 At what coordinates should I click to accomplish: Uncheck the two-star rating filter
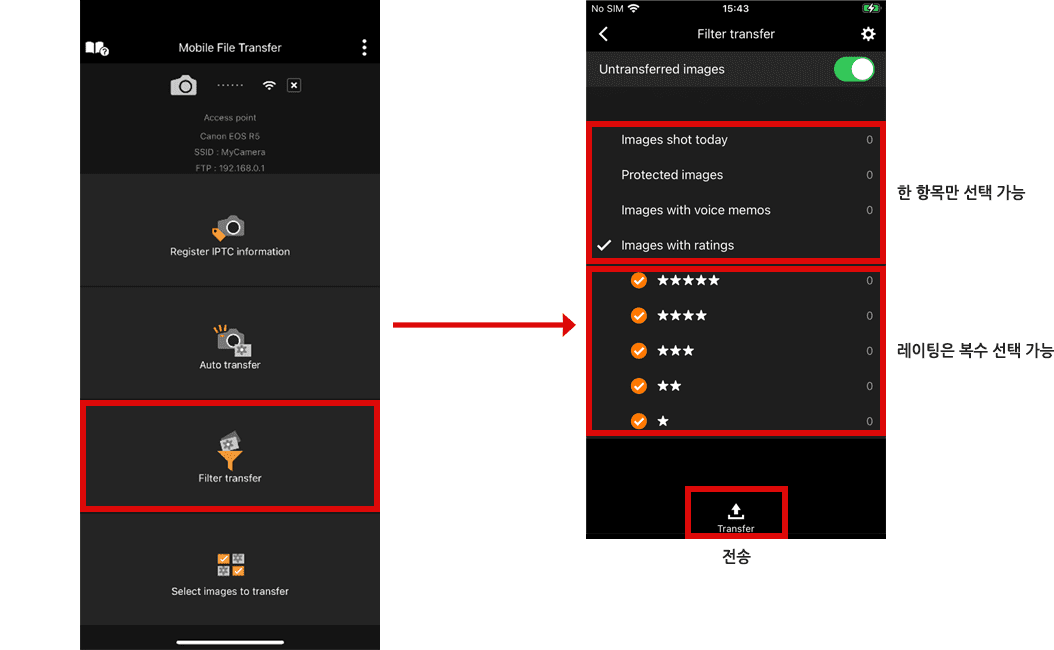pyautogui.click(x=639, y=386)
